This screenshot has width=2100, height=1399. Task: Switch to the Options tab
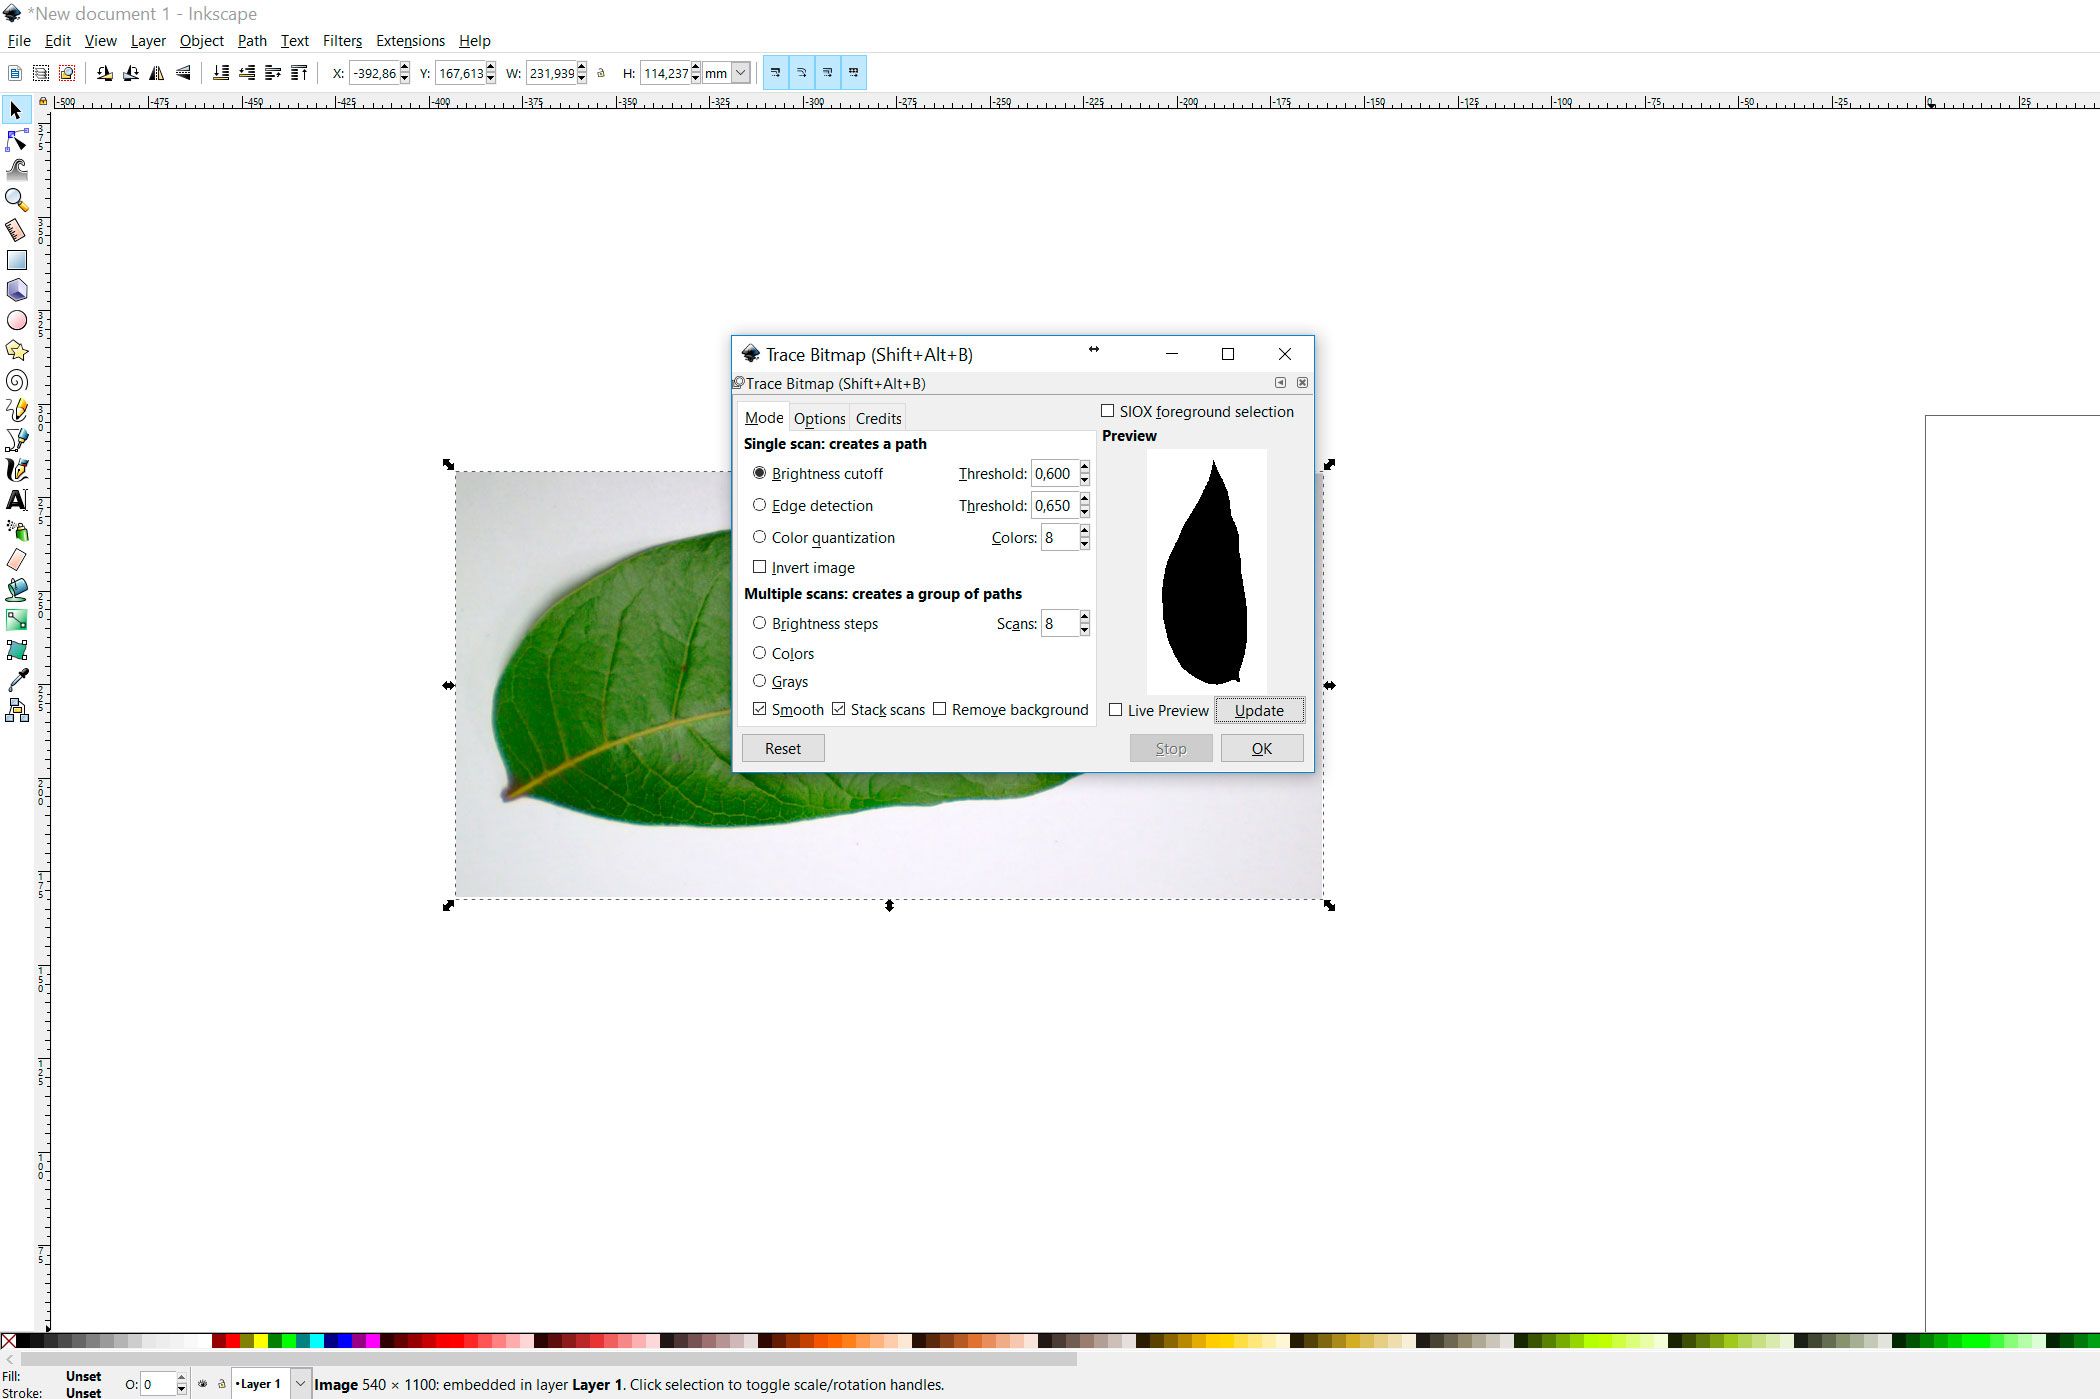[819, 418]
